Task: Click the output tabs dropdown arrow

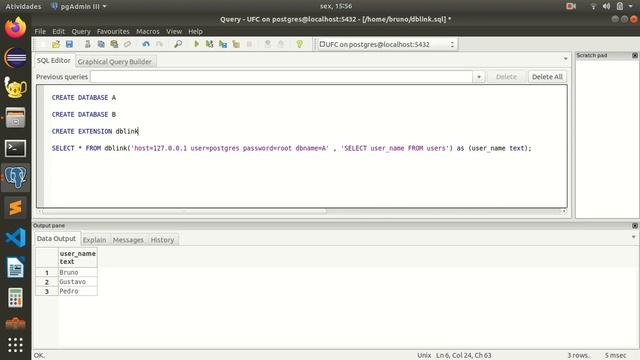Action: click(633, 237)
